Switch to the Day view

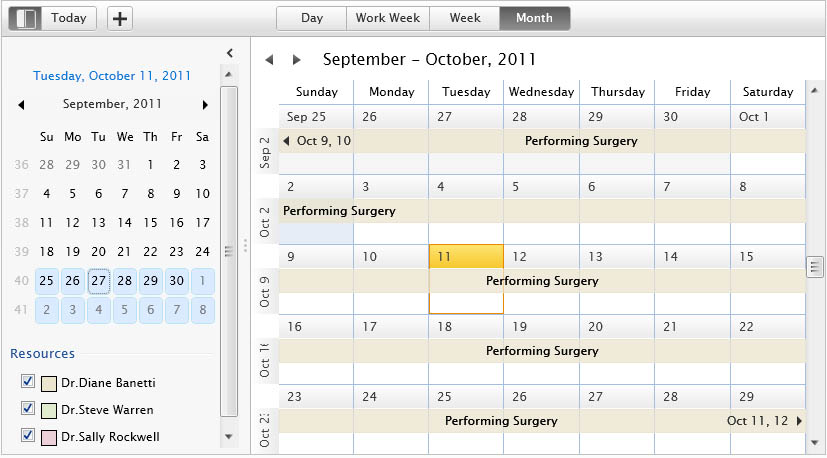click(x=312, y=18)
